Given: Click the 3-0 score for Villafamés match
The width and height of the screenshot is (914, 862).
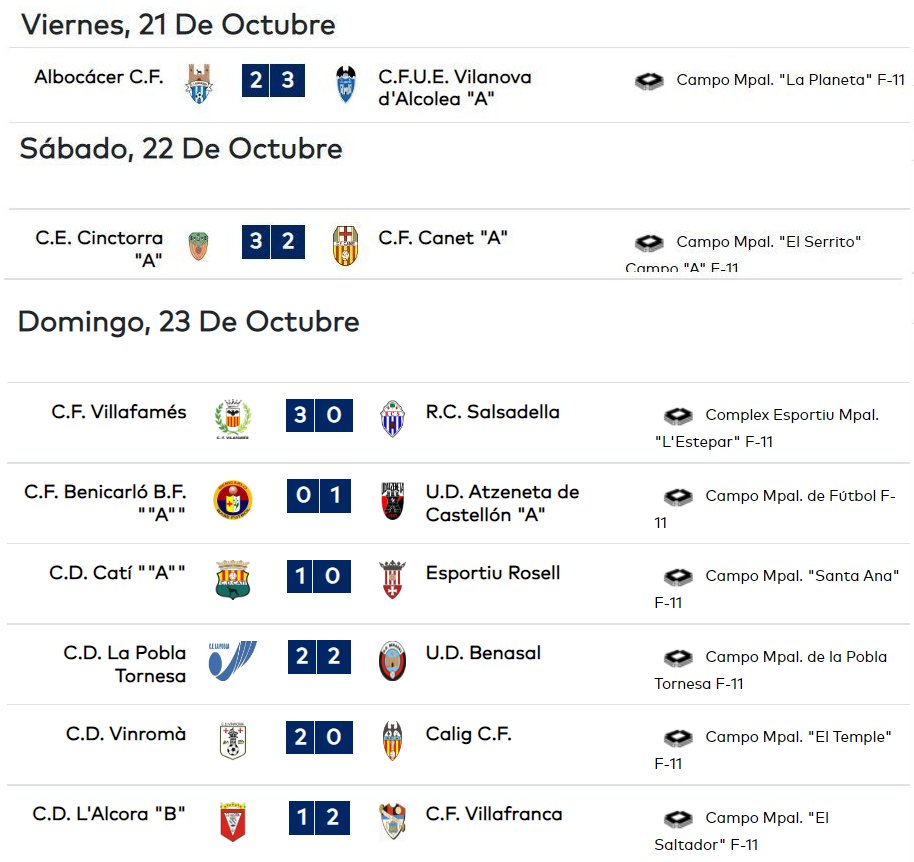Looking at the screenshot, I should pos(319,415).
